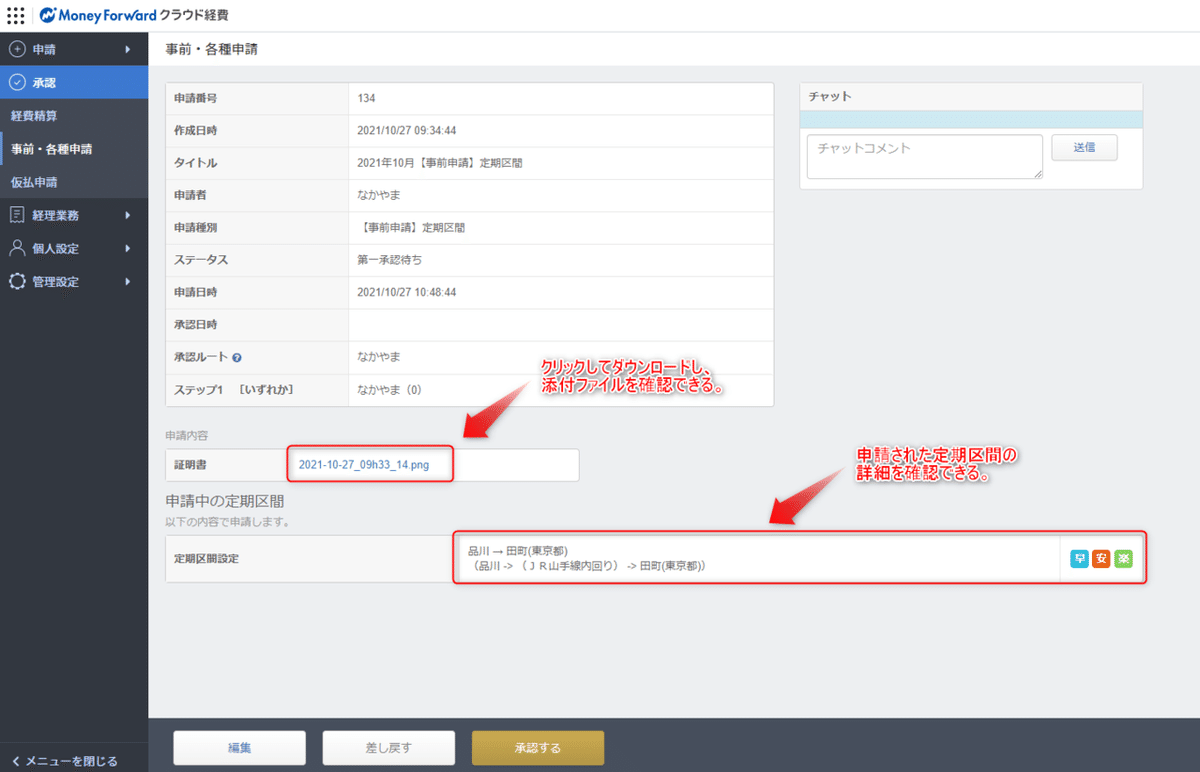Expand the 経理業務 submenu arrow

coord(128,215)
